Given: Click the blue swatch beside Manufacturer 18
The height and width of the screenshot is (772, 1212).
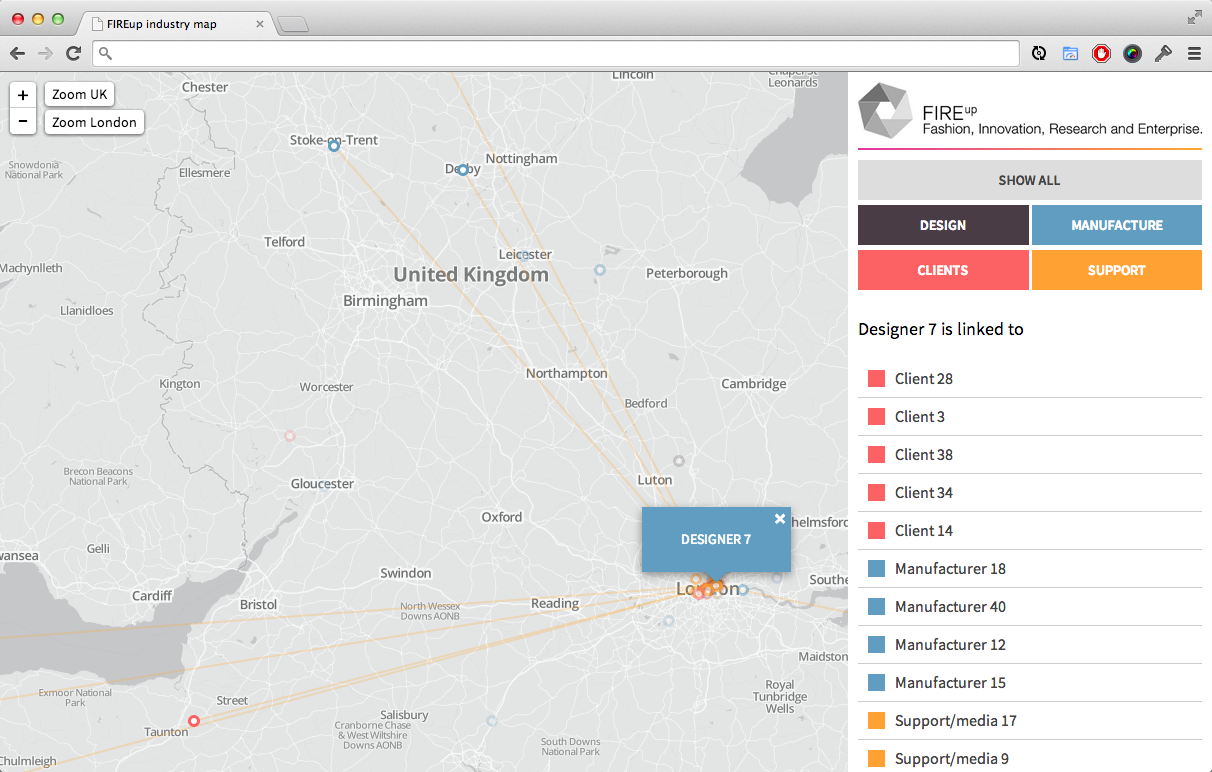Looking at the screenshot, I should click(876, 569).
